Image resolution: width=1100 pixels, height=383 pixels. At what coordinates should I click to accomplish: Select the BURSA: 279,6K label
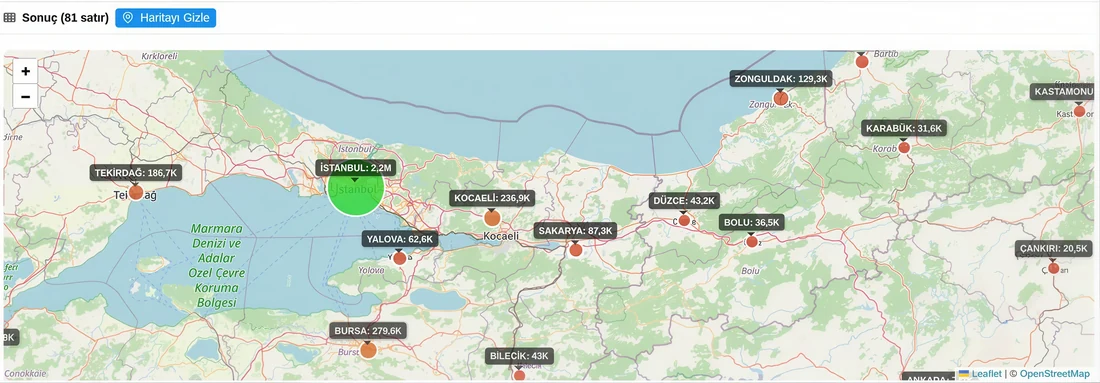(x=368, y=330)
